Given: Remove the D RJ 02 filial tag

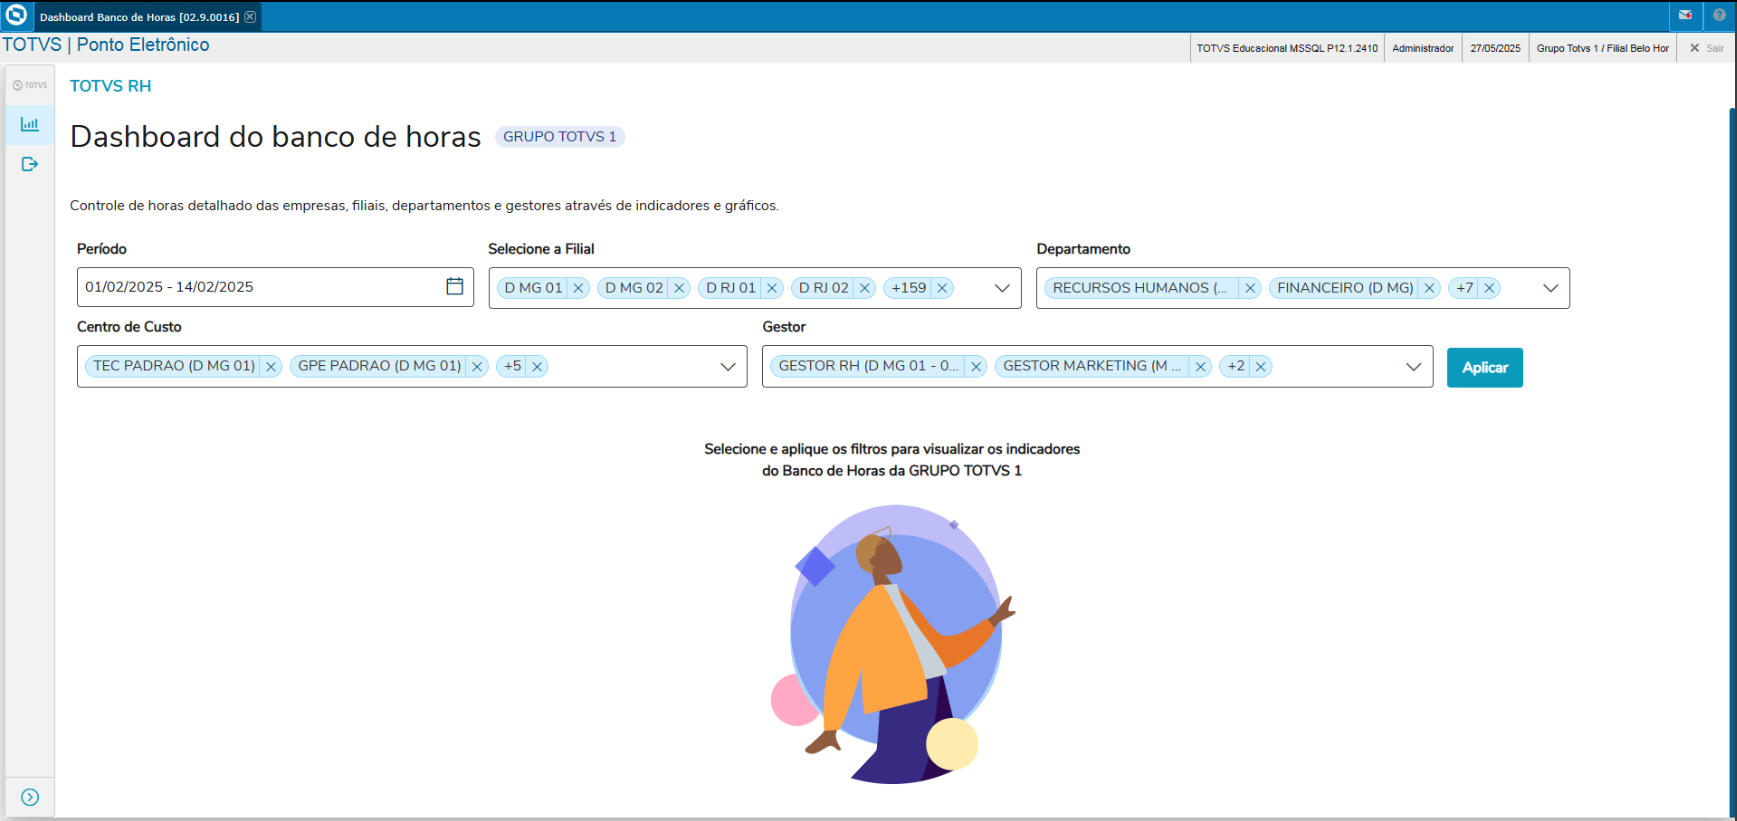Looking at the screenshot, I should point(865,288).
